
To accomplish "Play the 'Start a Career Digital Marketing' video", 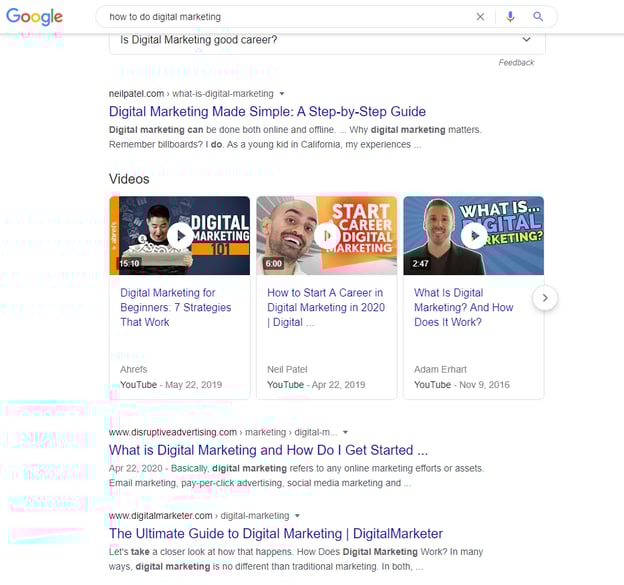I will pyautogui.click(x=327, y=236).
